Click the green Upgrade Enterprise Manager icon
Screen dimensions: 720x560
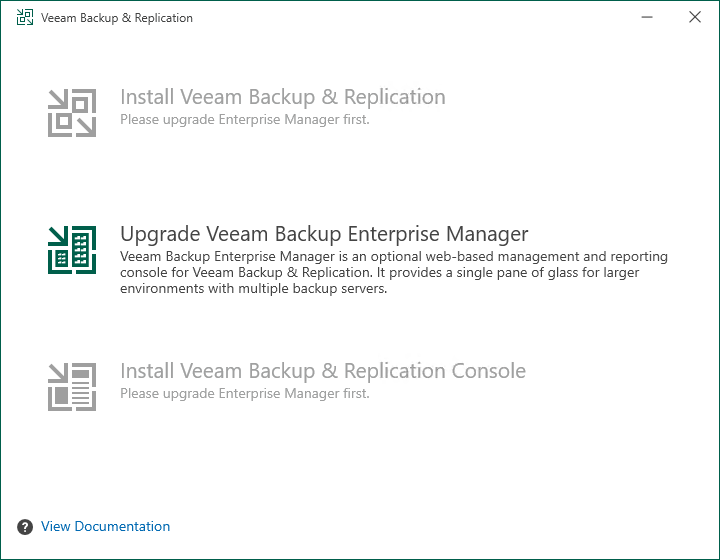pyautogui.click(x=72, y=250)
